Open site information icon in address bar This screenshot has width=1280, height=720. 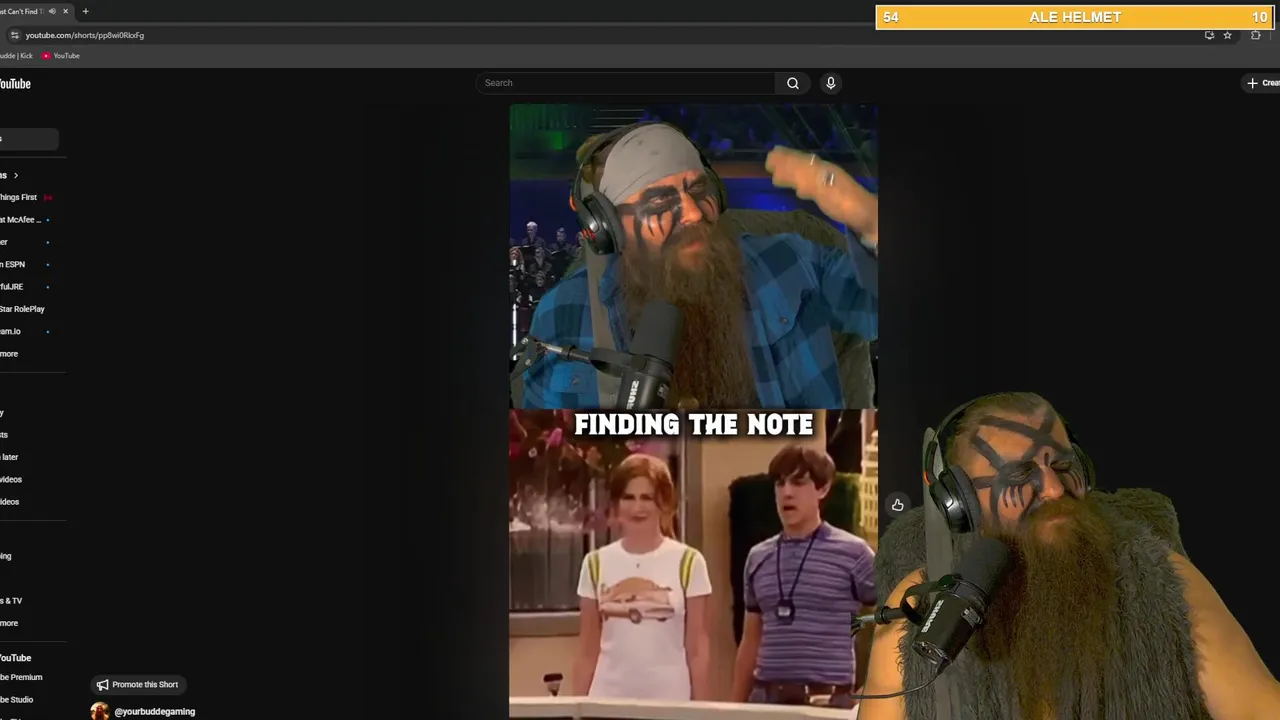point(14,35)
